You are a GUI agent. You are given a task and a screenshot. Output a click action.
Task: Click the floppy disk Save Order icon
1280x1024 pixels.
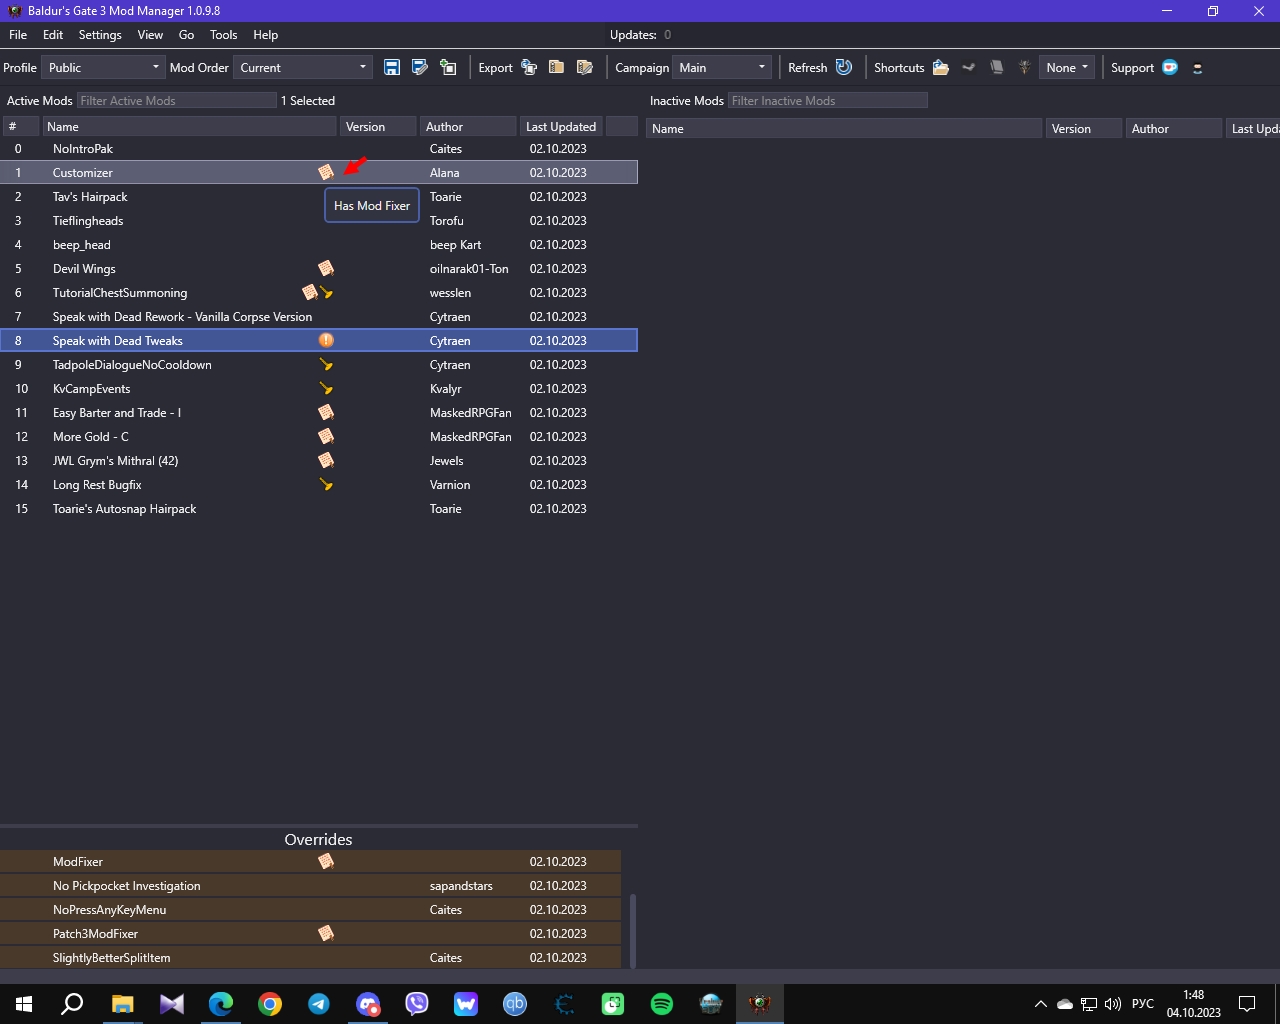coord(392,67)
